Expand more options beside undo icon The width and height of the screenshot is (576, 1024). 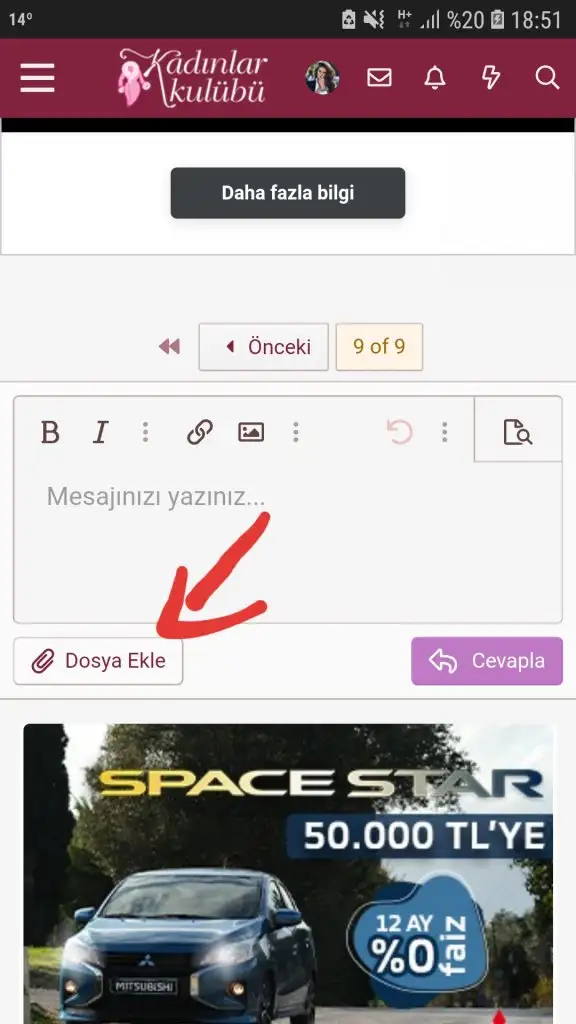pos(445,432)
